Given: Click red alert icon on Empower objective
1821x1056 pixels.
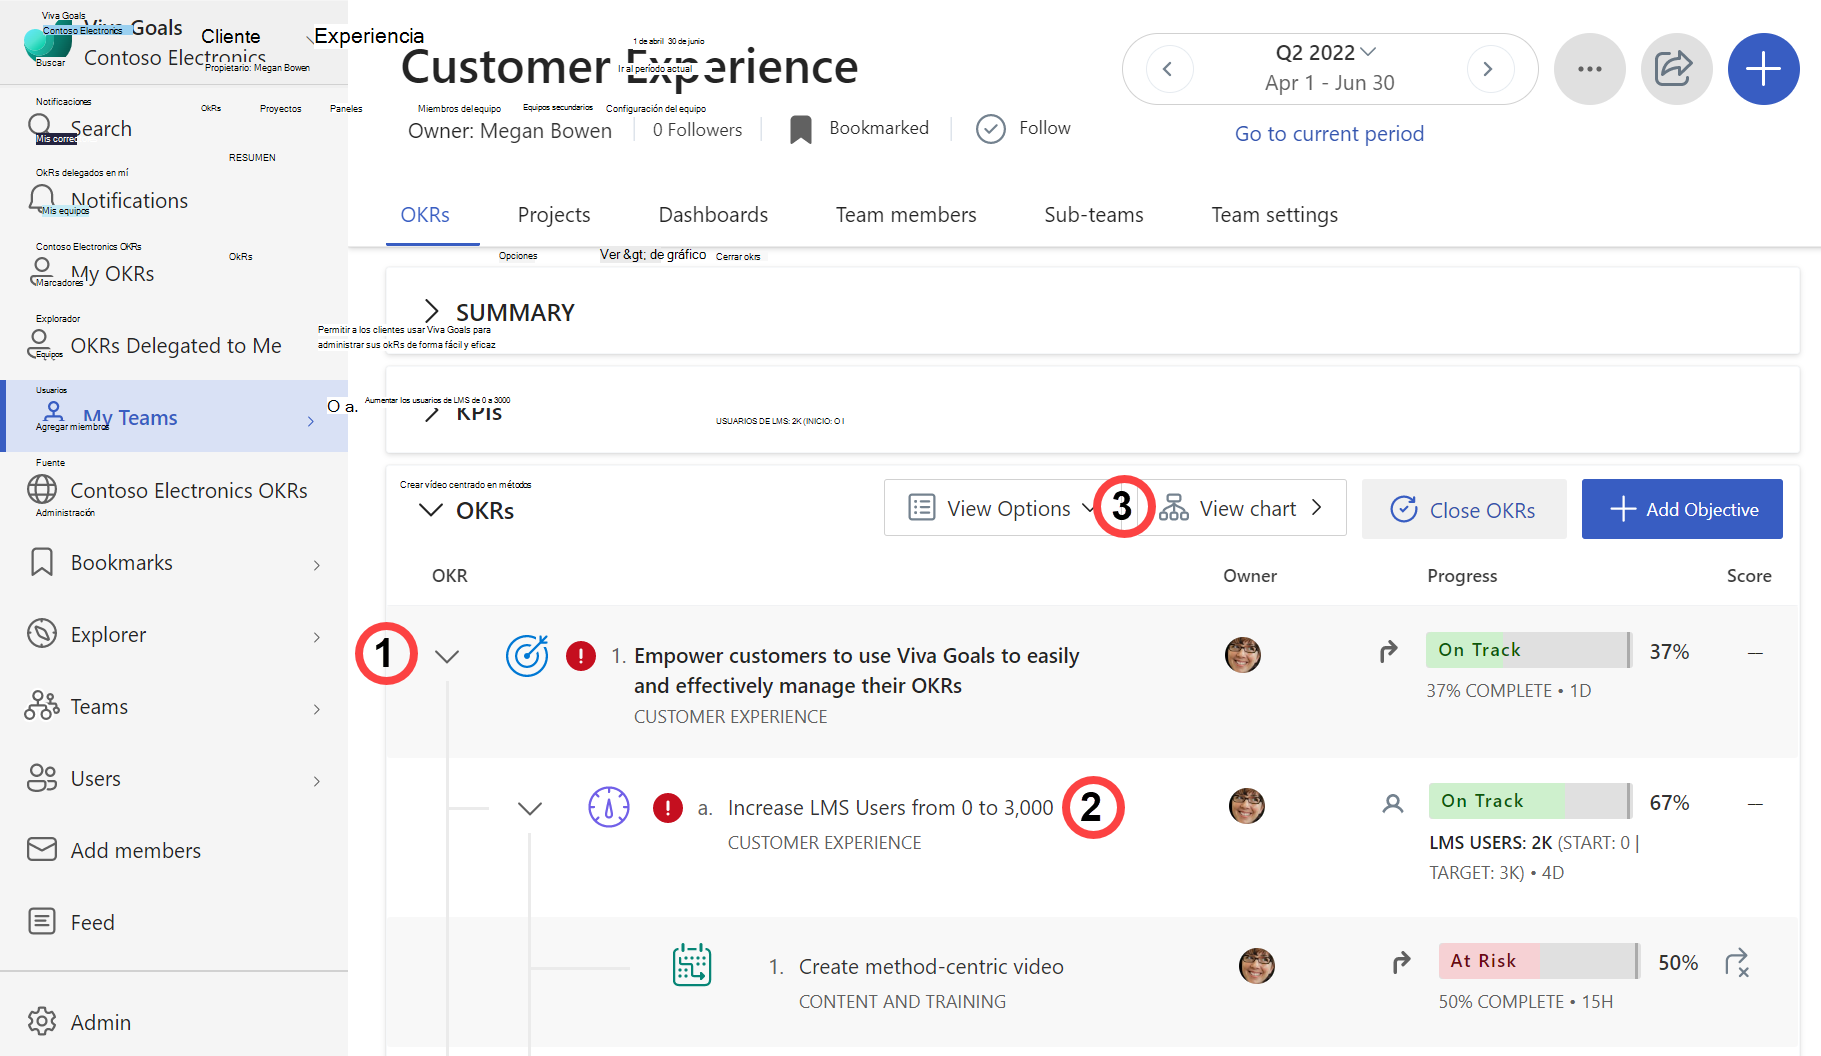Looking at the screenshot, I should coord(581,656).
